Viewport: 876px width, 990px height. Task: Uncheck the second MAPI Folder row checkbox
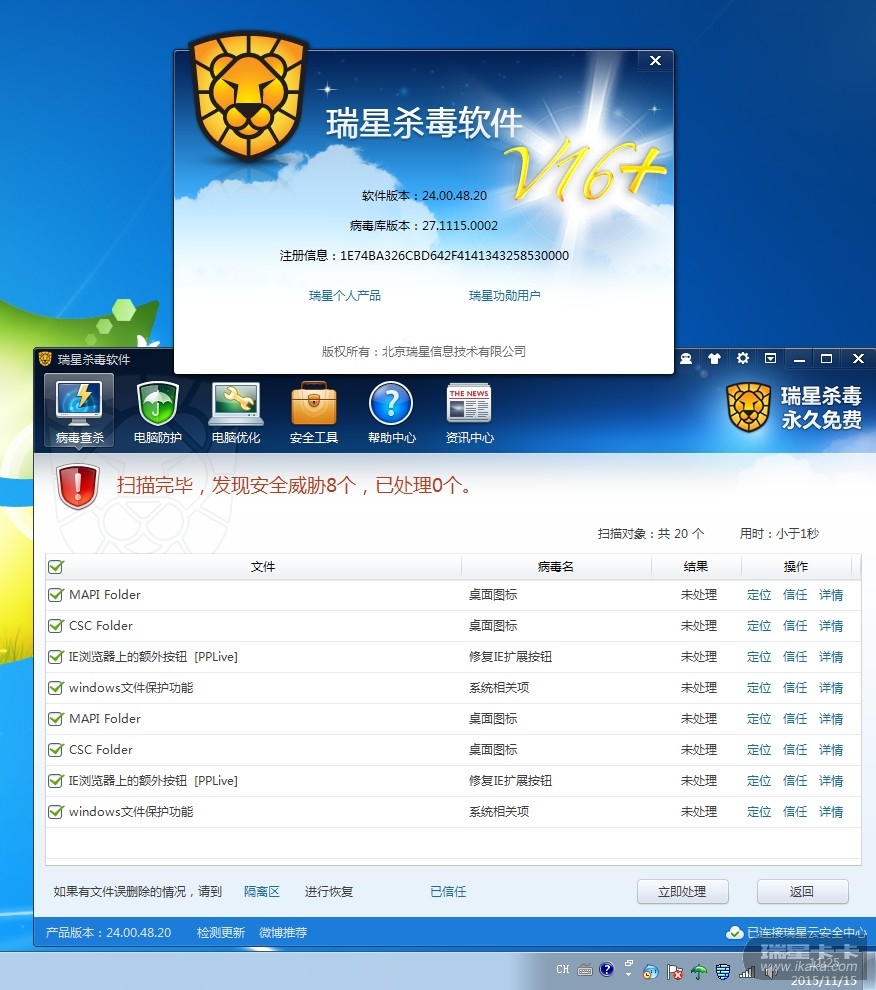(x=56, y=719)
